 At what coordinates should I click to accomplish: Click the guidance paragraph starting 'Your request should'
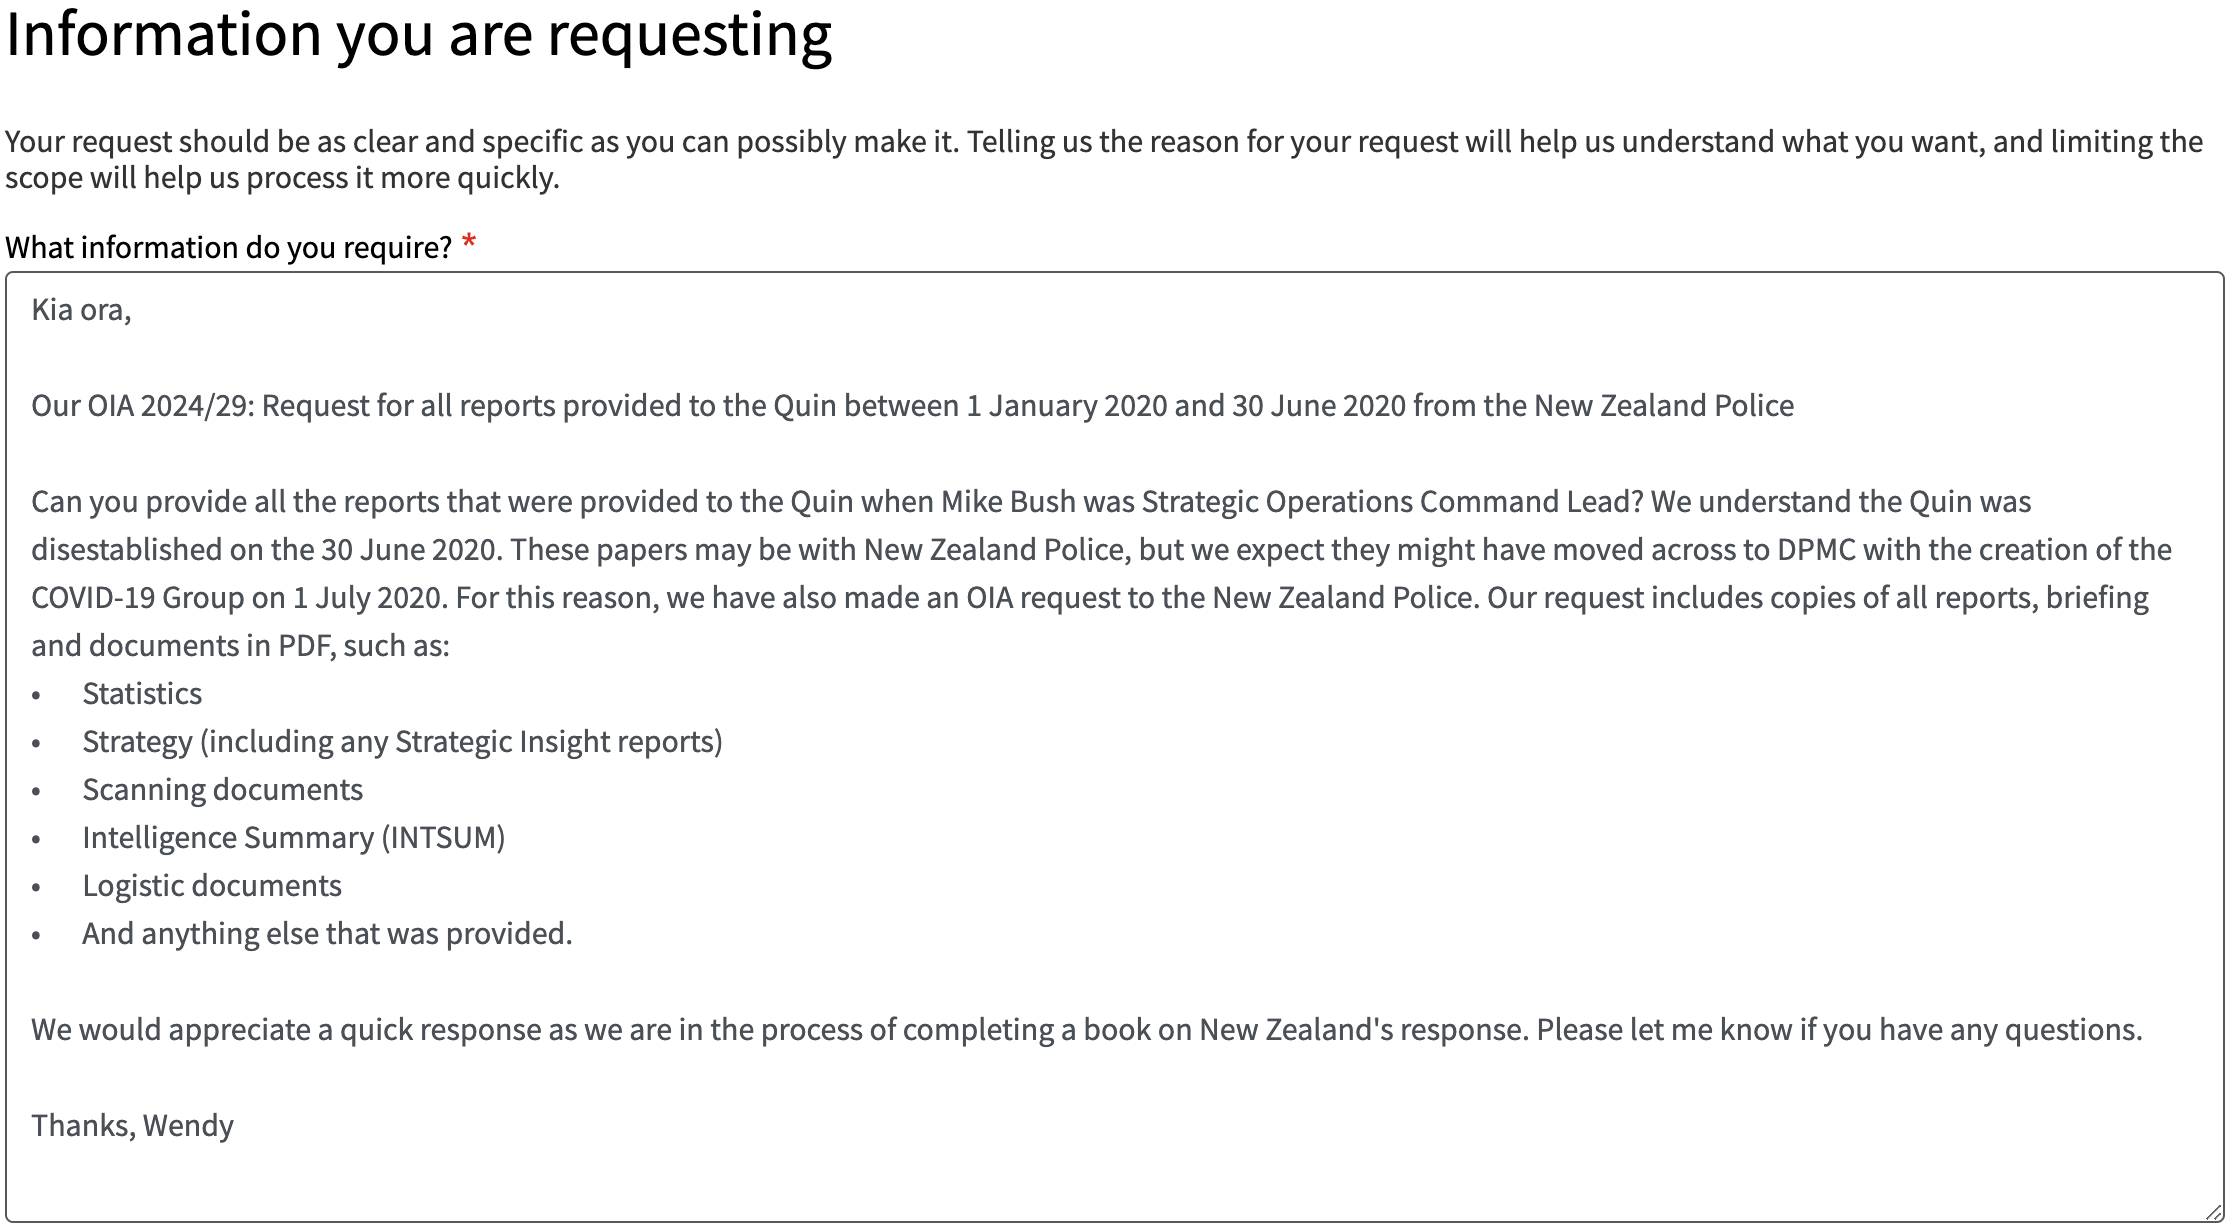(1104, 160)
